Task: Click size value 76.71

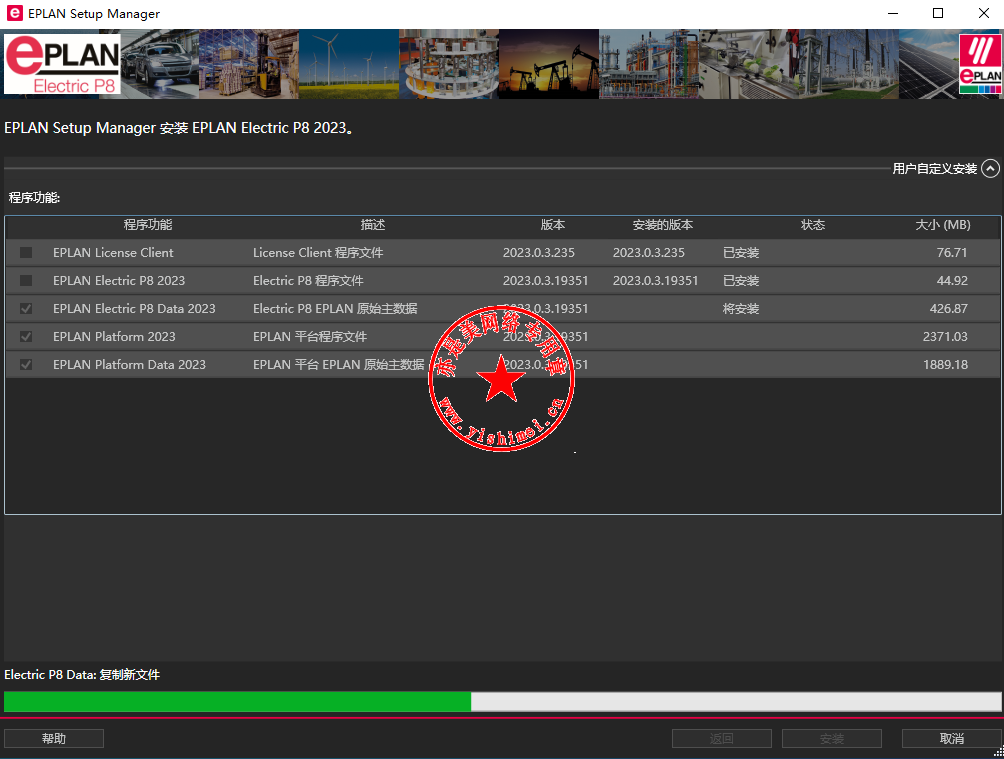Action: [x=951, y=252]
